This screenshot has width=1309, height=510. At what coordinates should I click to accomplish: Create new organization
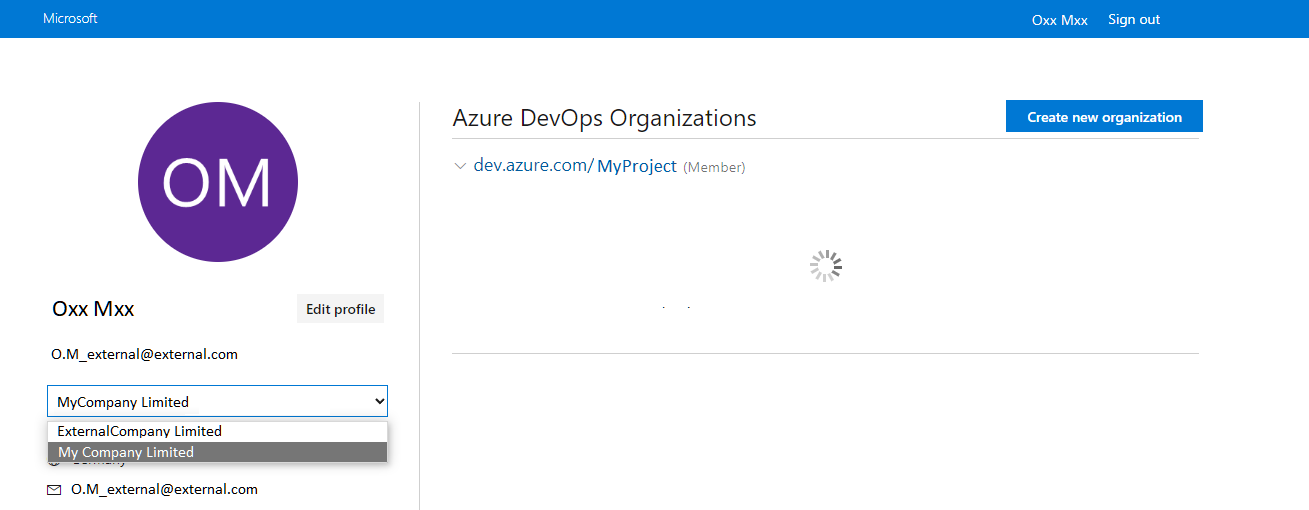click(x=1104, y=117)
